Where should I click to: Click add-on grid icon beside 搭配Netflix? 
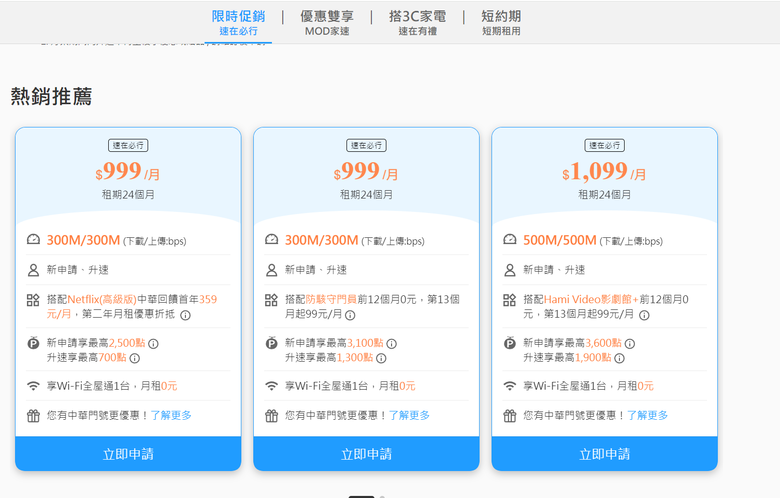tap(33, 300)
